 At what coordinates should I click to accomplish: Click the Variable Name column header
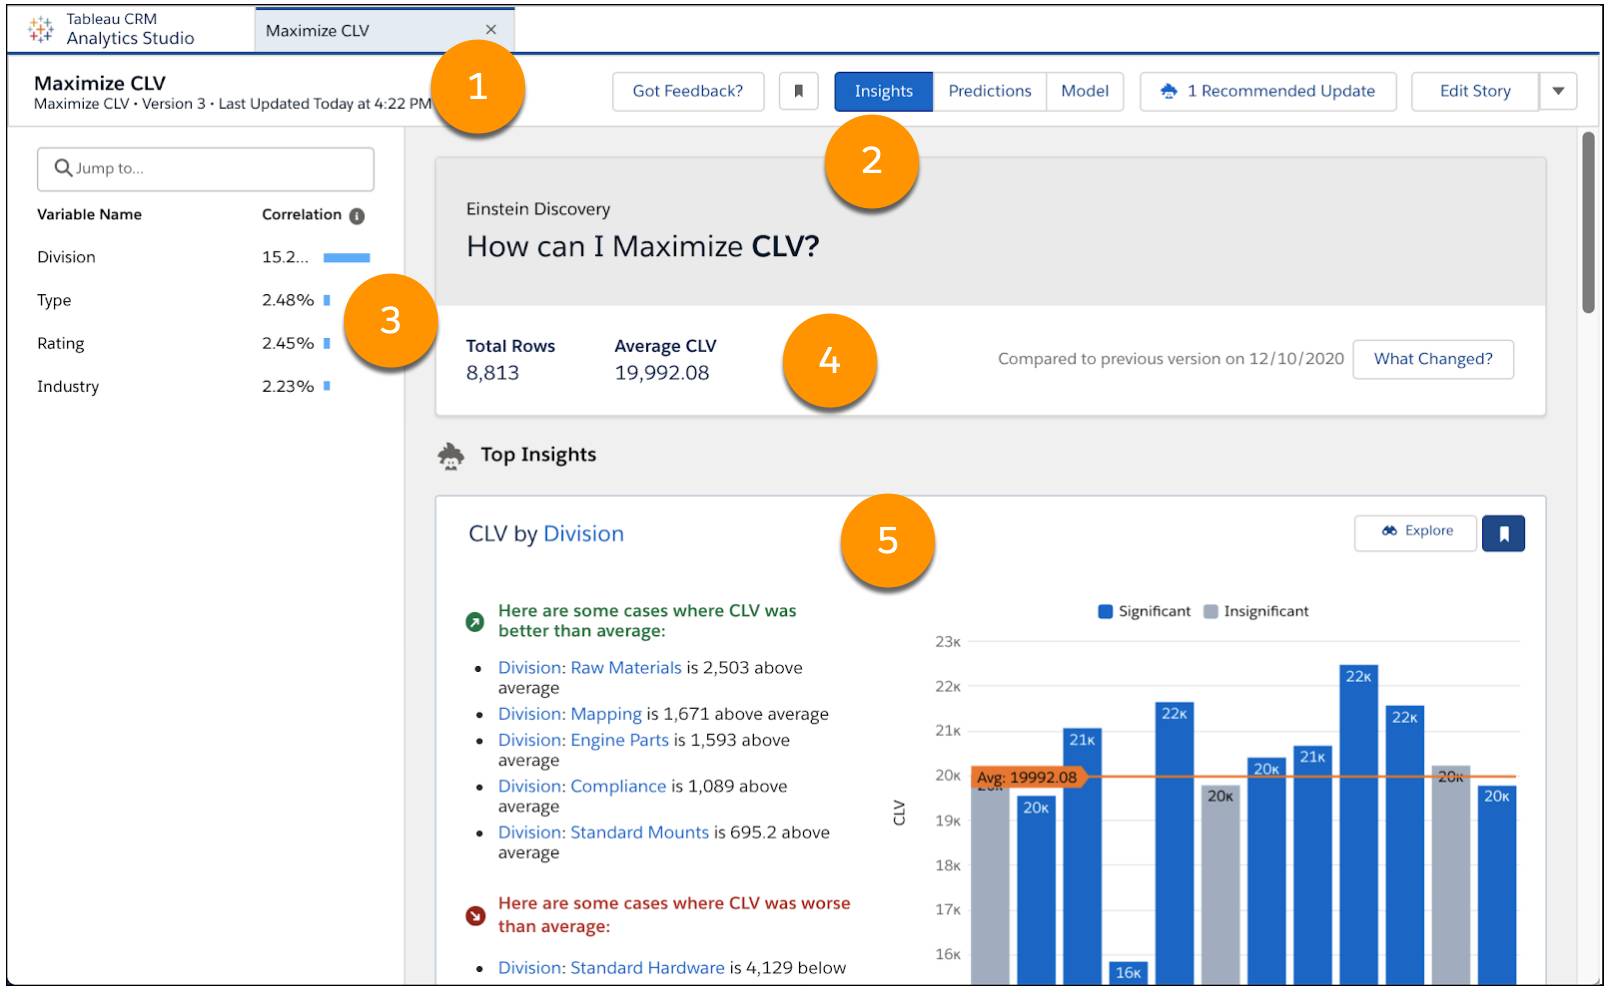[x=89, y=214]
